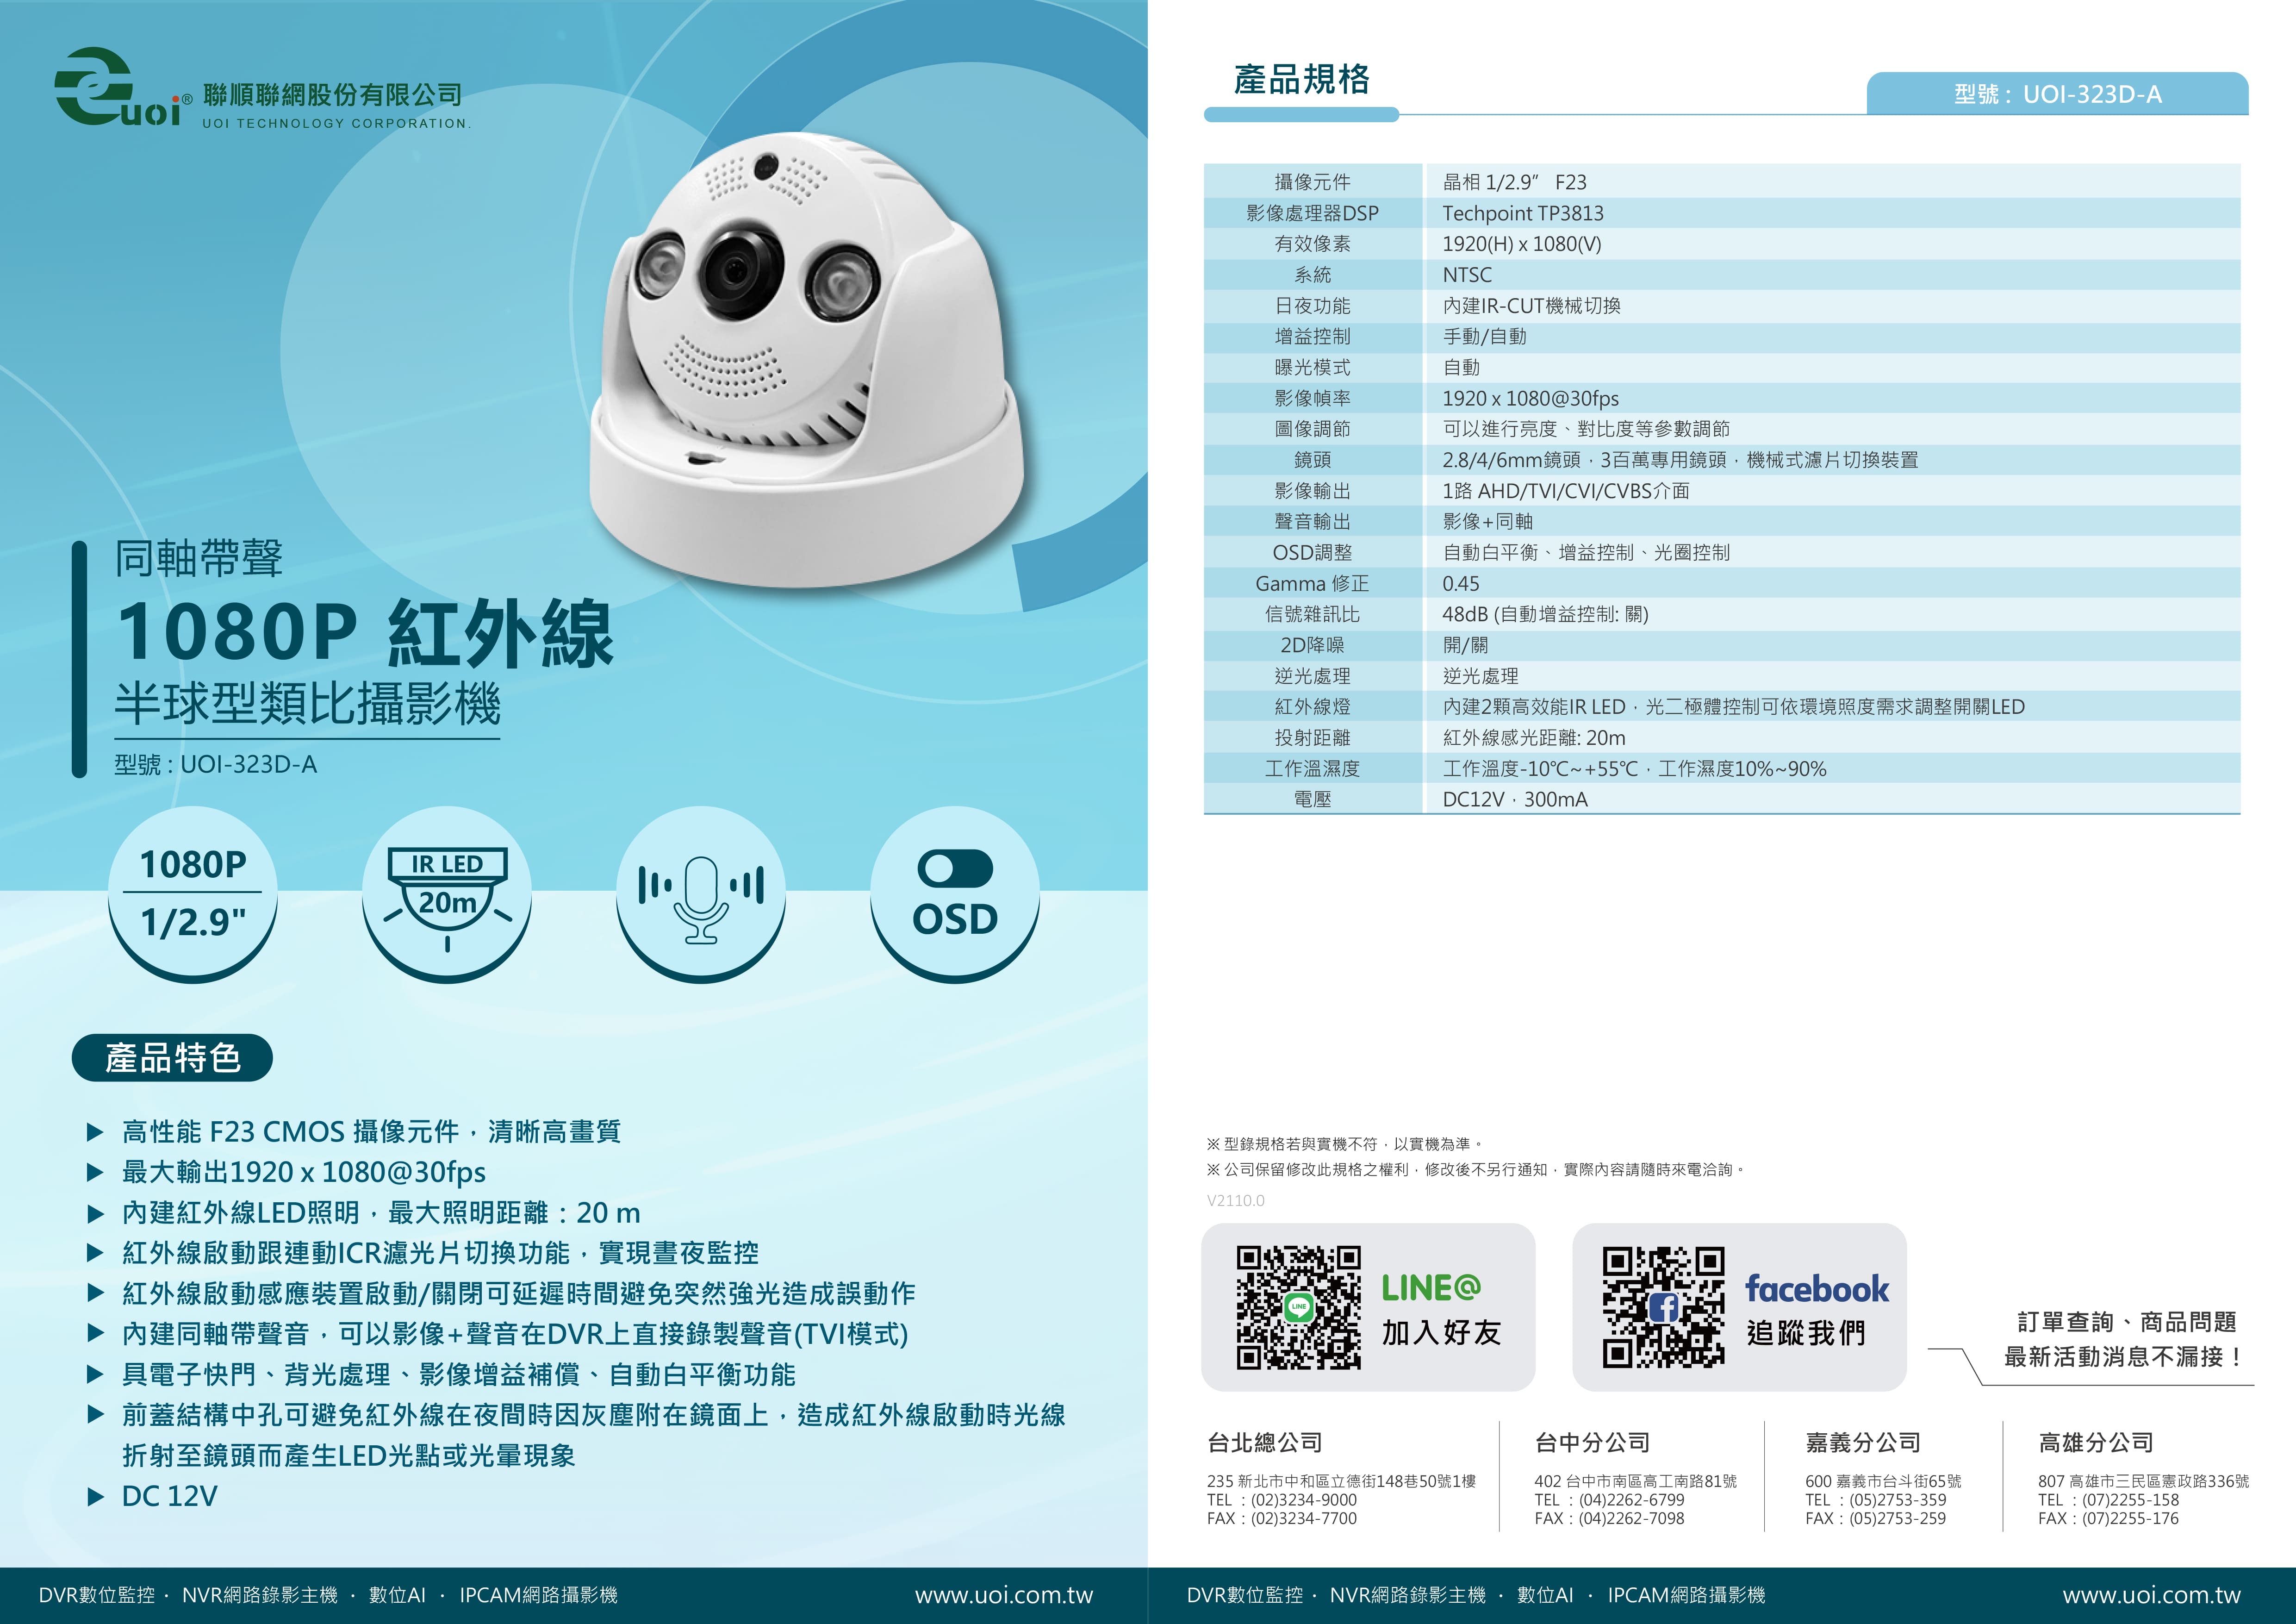Click the green LINE@ logo text

1431,1288
